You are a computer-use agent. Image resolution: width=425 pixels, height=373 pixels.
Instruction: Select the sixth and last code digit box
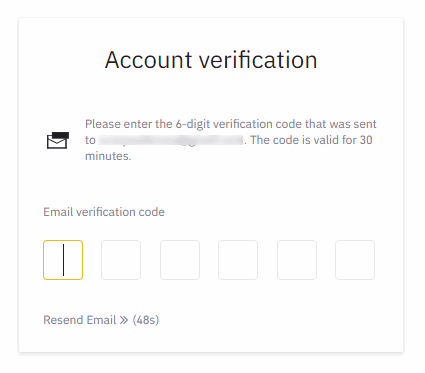point(355,260)
